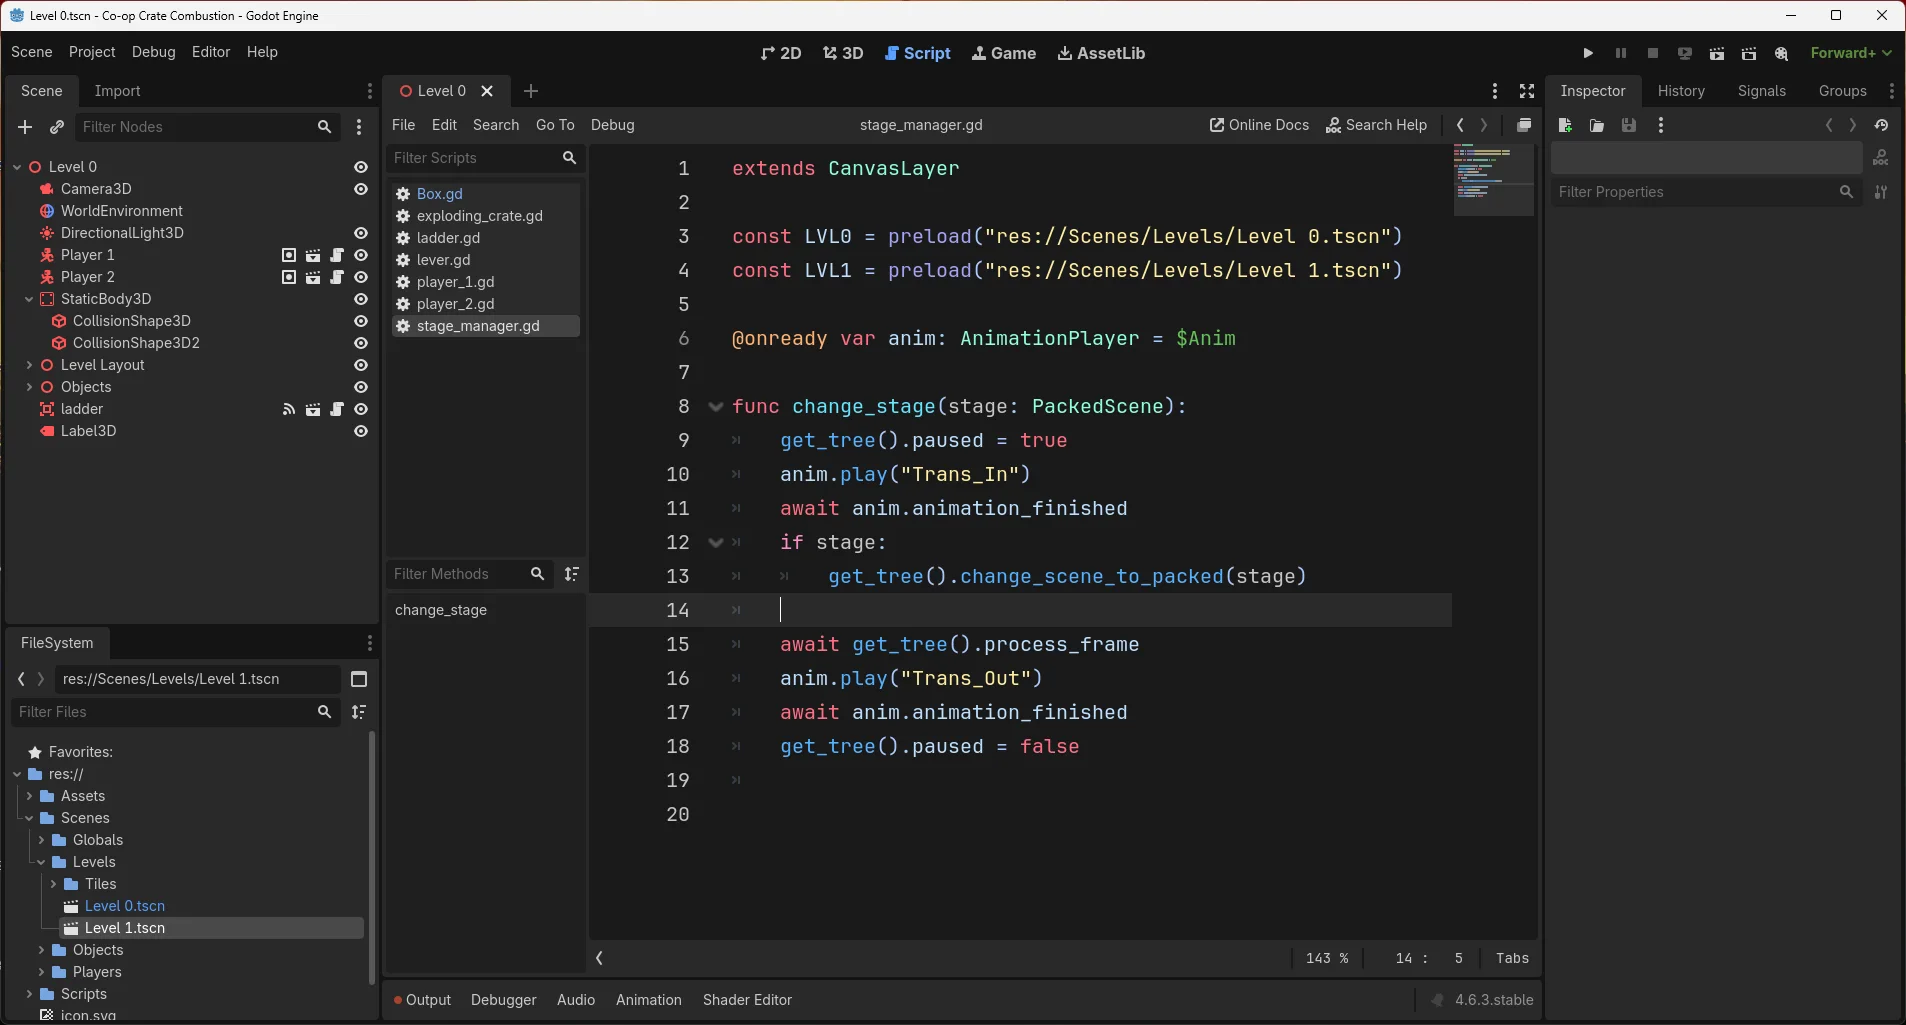Save the edited resource in Inspector
The image size is (1906, 1025).
[x=1629, y=125]
